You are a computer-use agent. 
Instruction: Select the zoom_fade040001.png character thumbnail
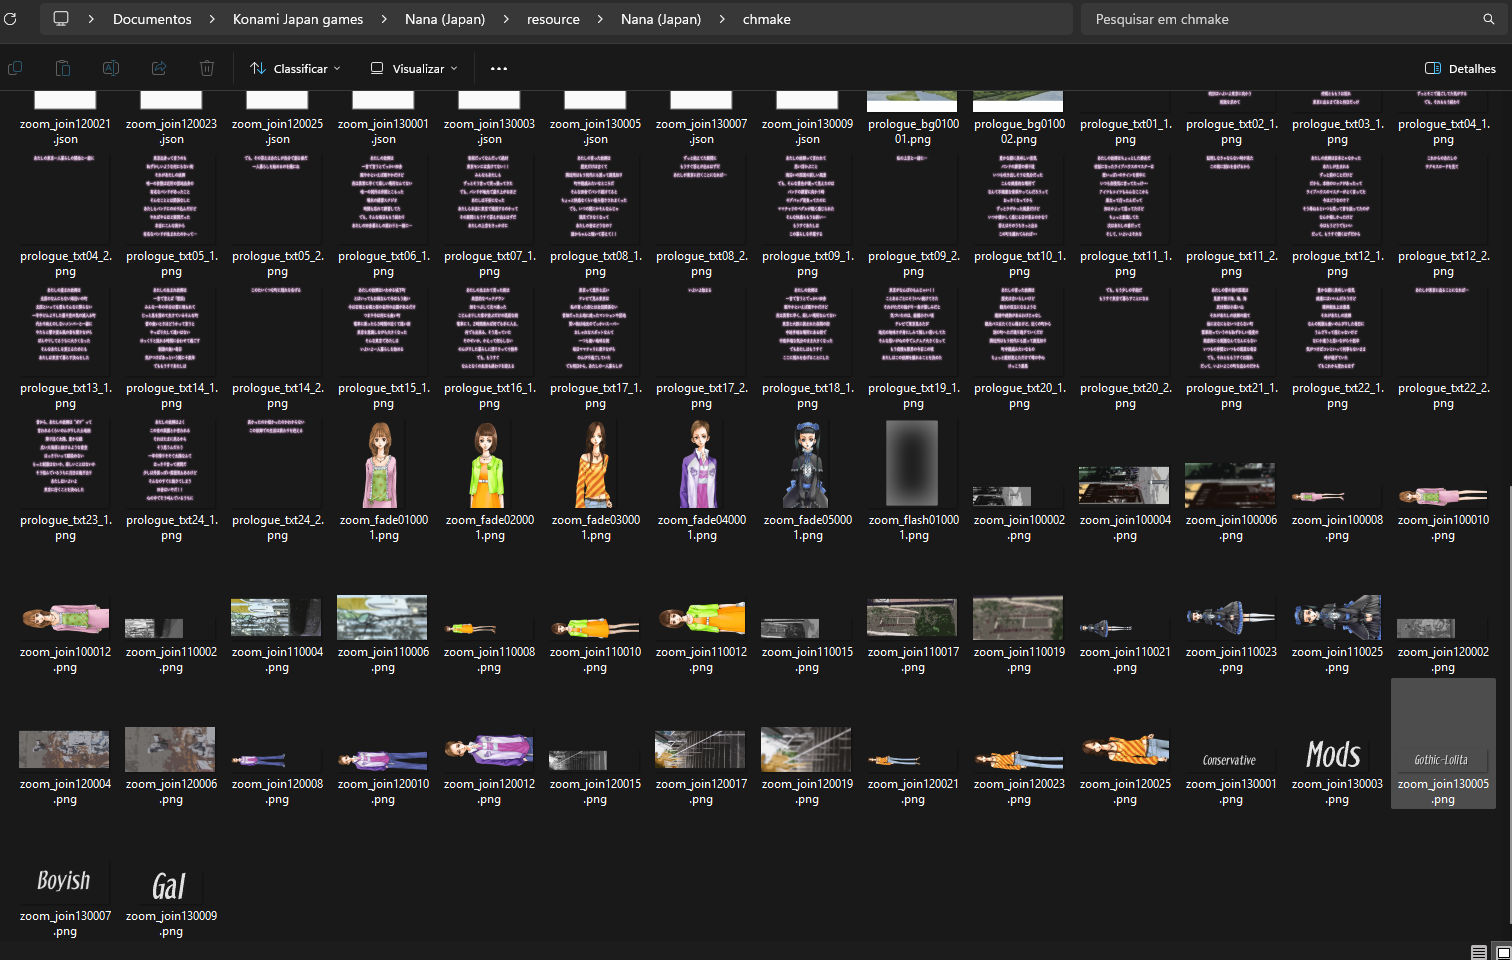click(699, 464)
